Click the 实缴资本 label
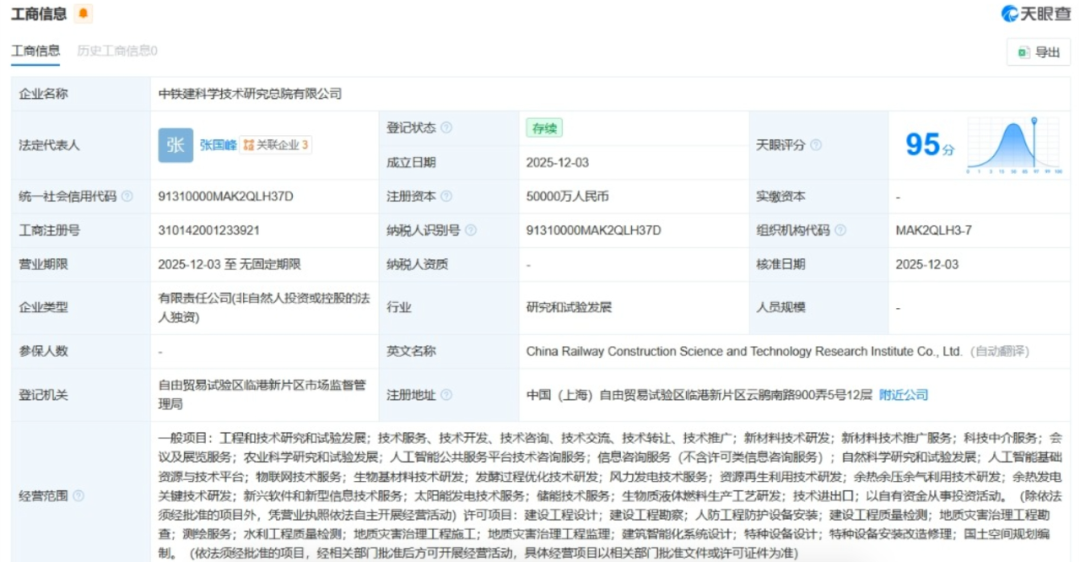The image size is (1080, 562). click(780, 196)
